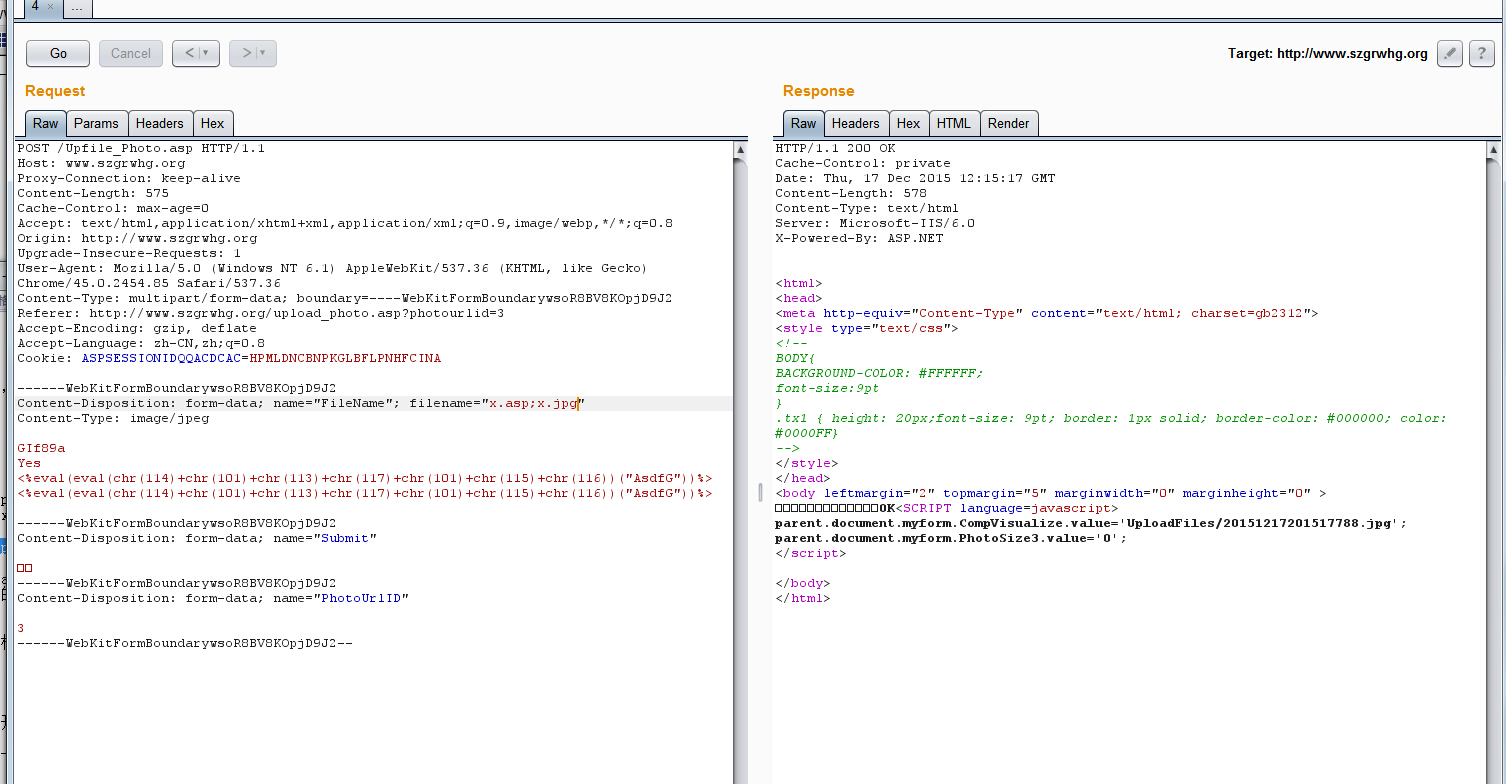Click the response Date header line
The image size is (1506, 784).
click(x=915, y=178)
